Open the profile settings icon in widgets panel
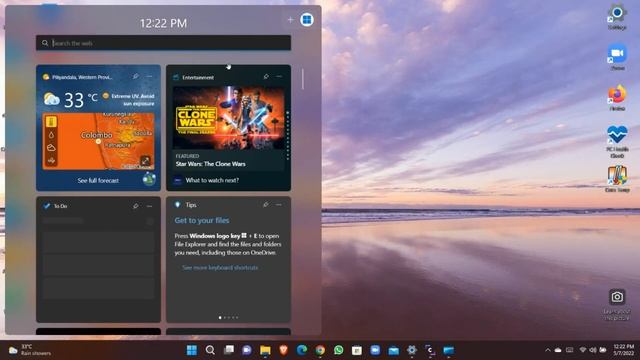Viewport: 640px width, 360px height. tap(307, 20)
